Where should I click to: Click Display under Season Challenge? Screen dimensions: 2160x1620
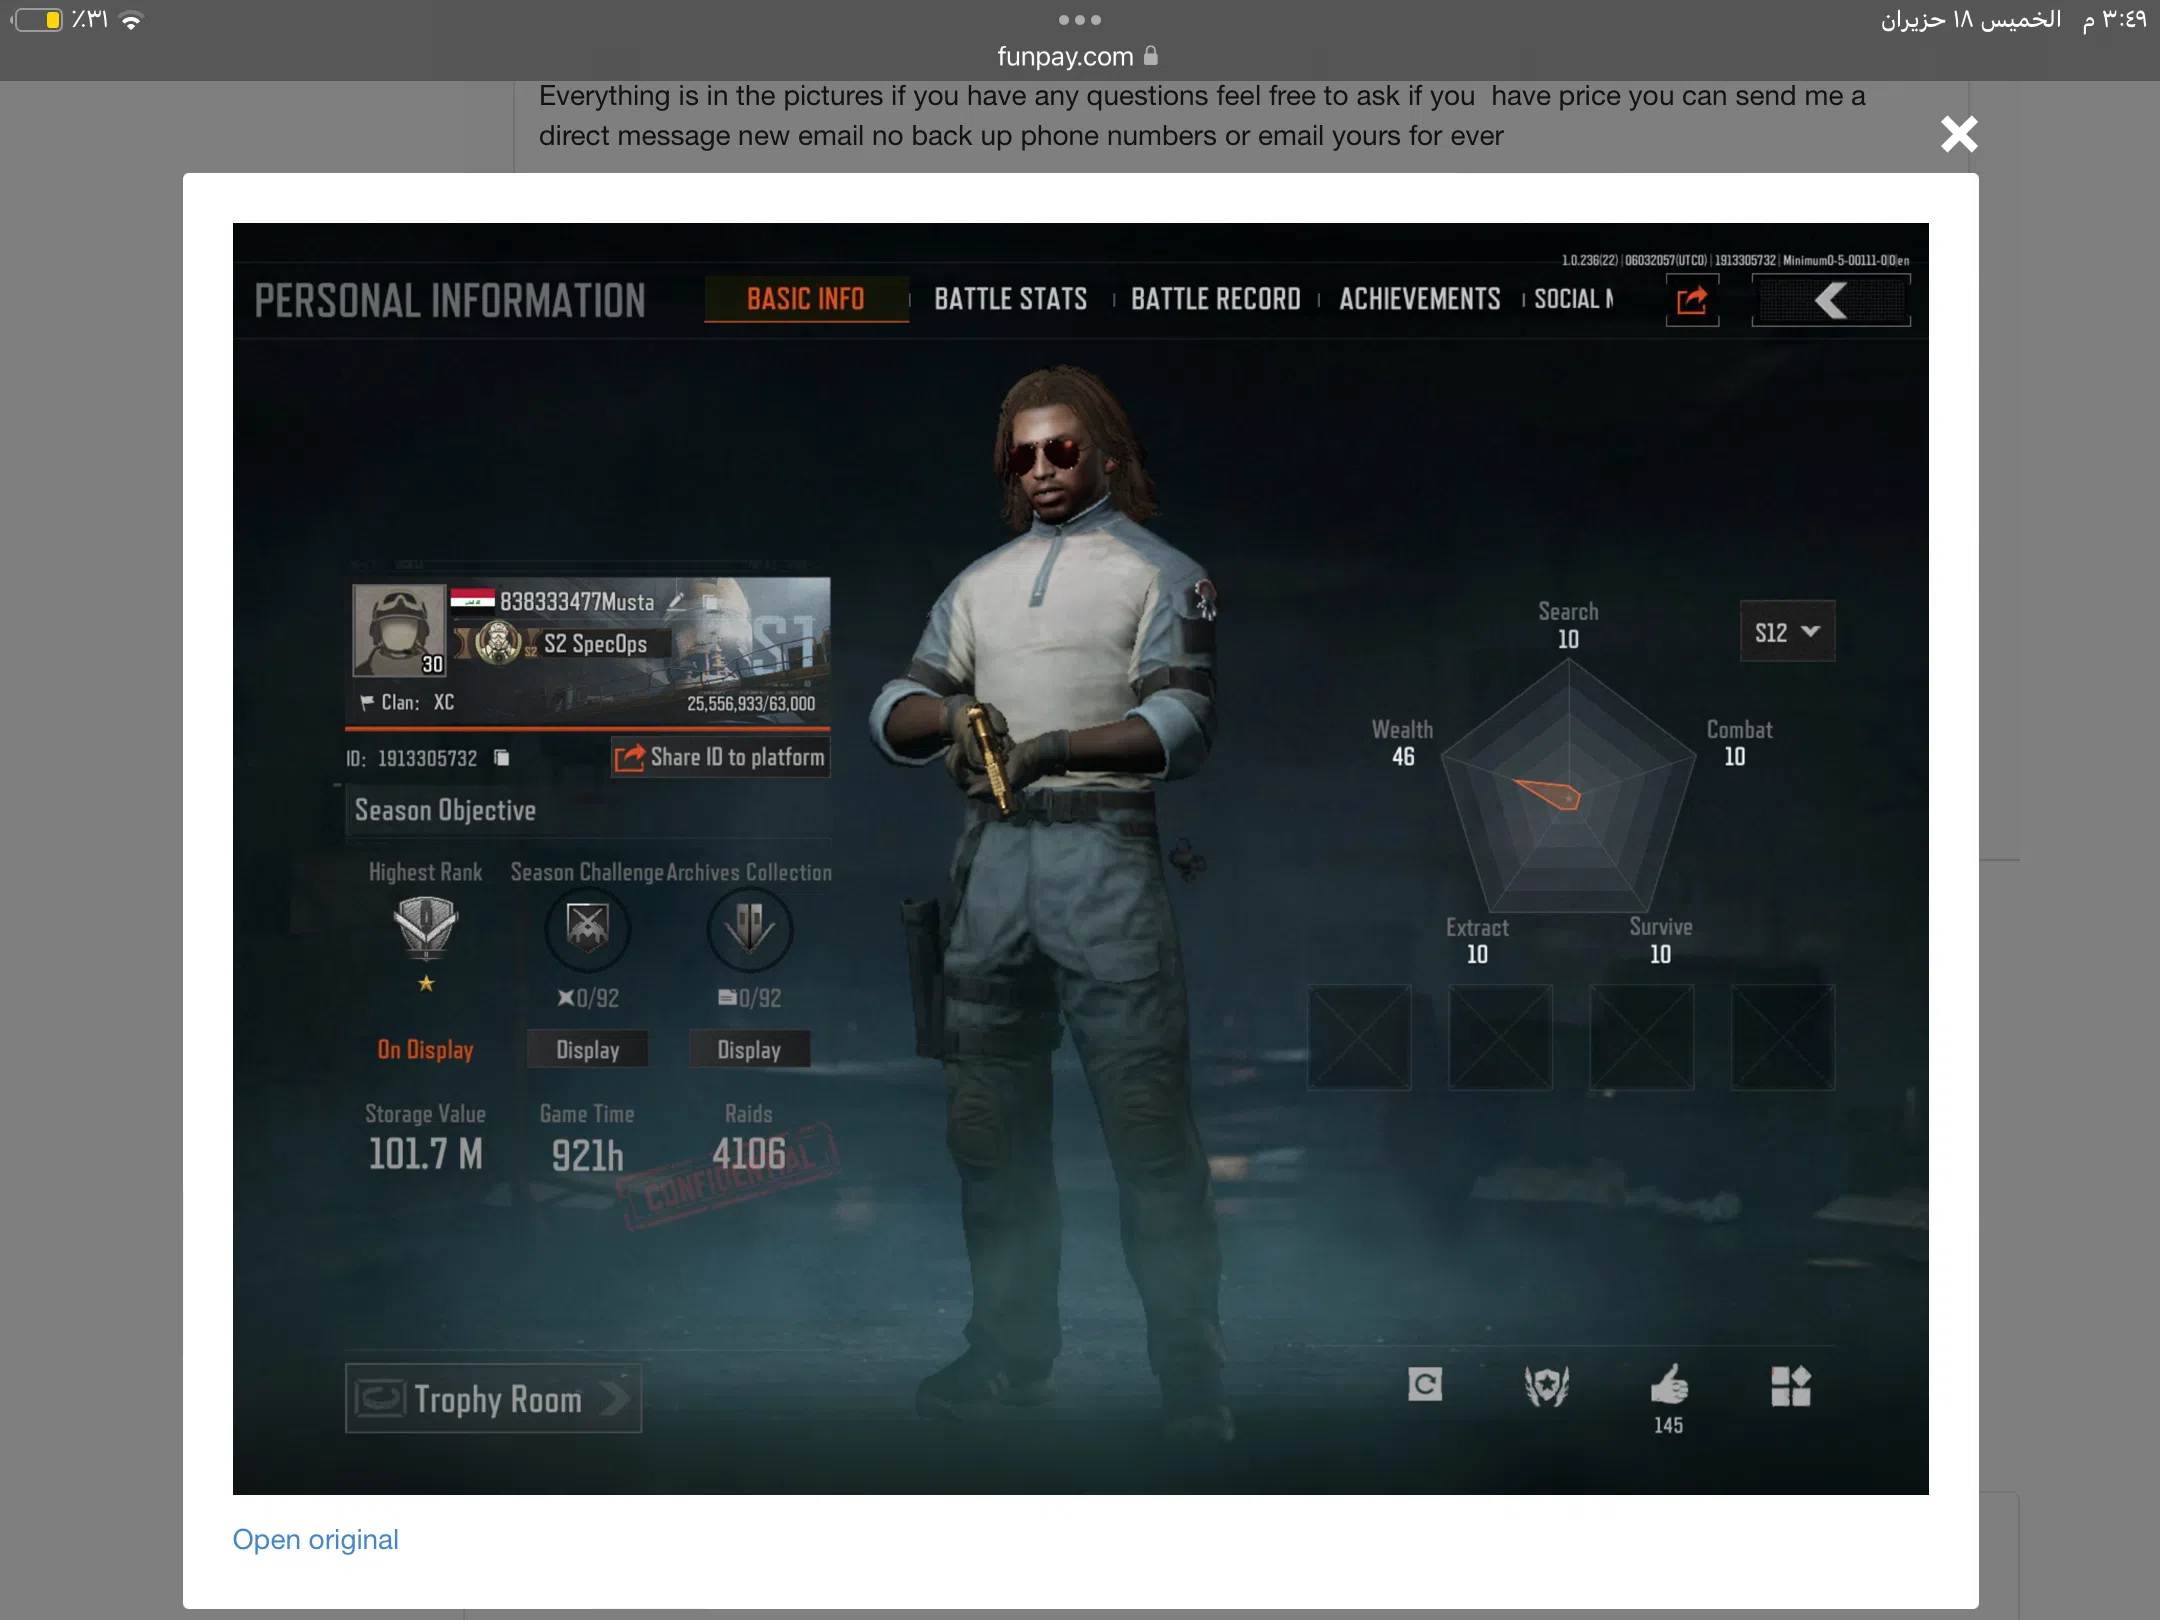tap(588, 1049)
